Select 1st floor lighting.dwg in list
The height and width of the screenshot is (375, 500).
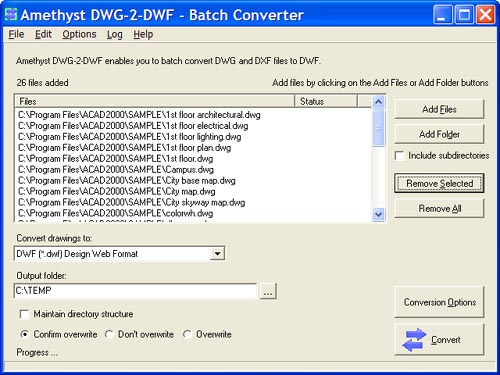130,137
